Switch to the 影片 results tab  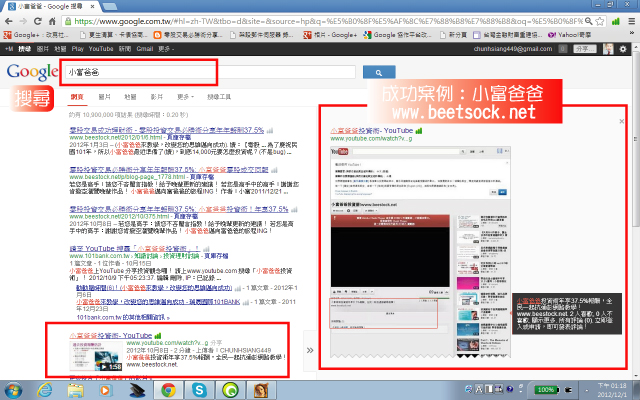(157, 97)
